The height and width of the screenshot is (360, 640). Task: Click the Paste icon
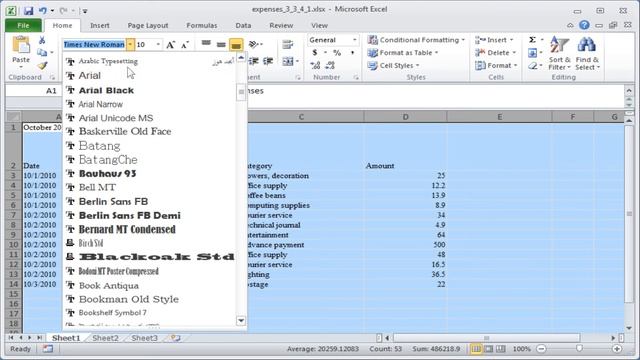pyautogui.click(x=21, y=45)
